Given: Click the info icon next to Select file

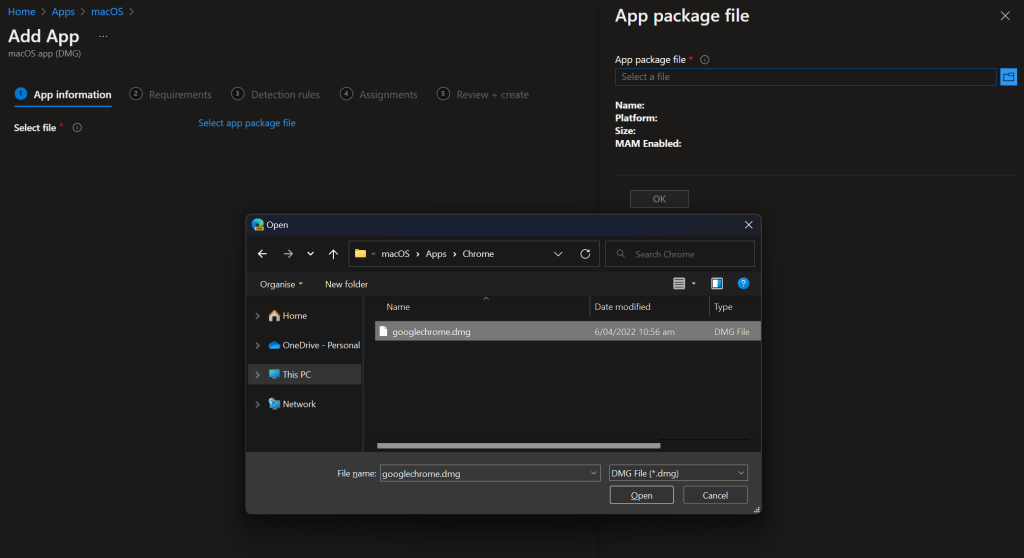Looking at the screenshot, I should click(x=77, y=127).
